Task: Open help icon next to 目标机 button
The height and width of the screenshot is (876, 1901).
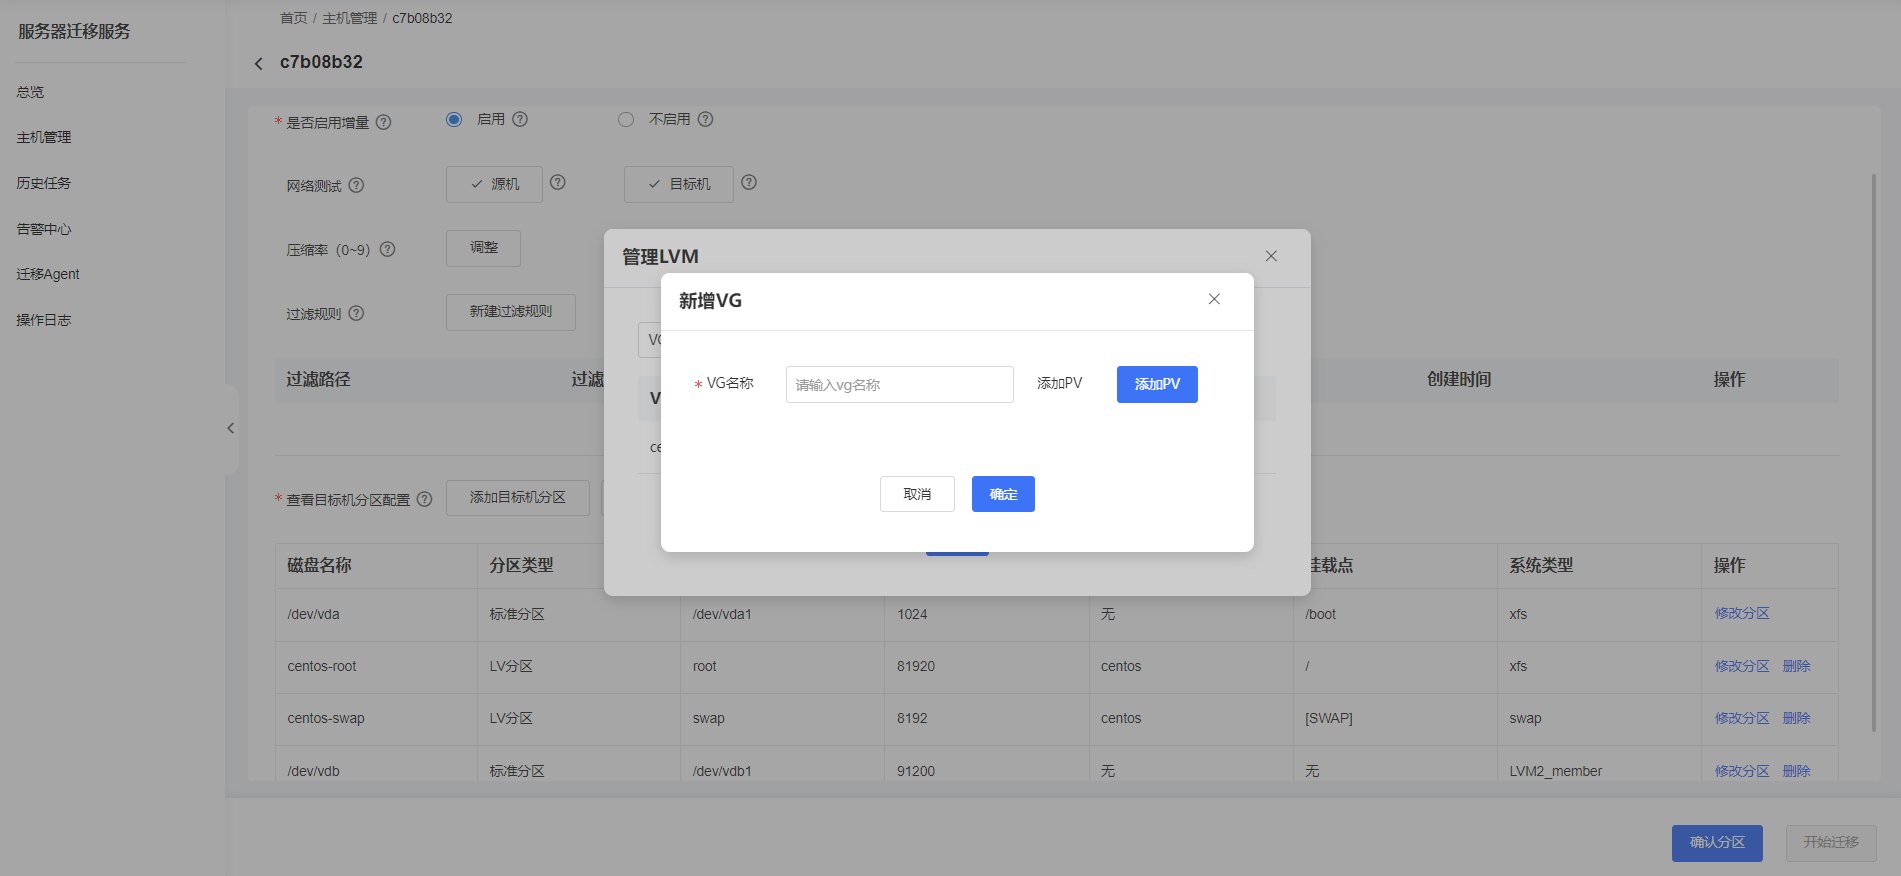Action: 749,182
